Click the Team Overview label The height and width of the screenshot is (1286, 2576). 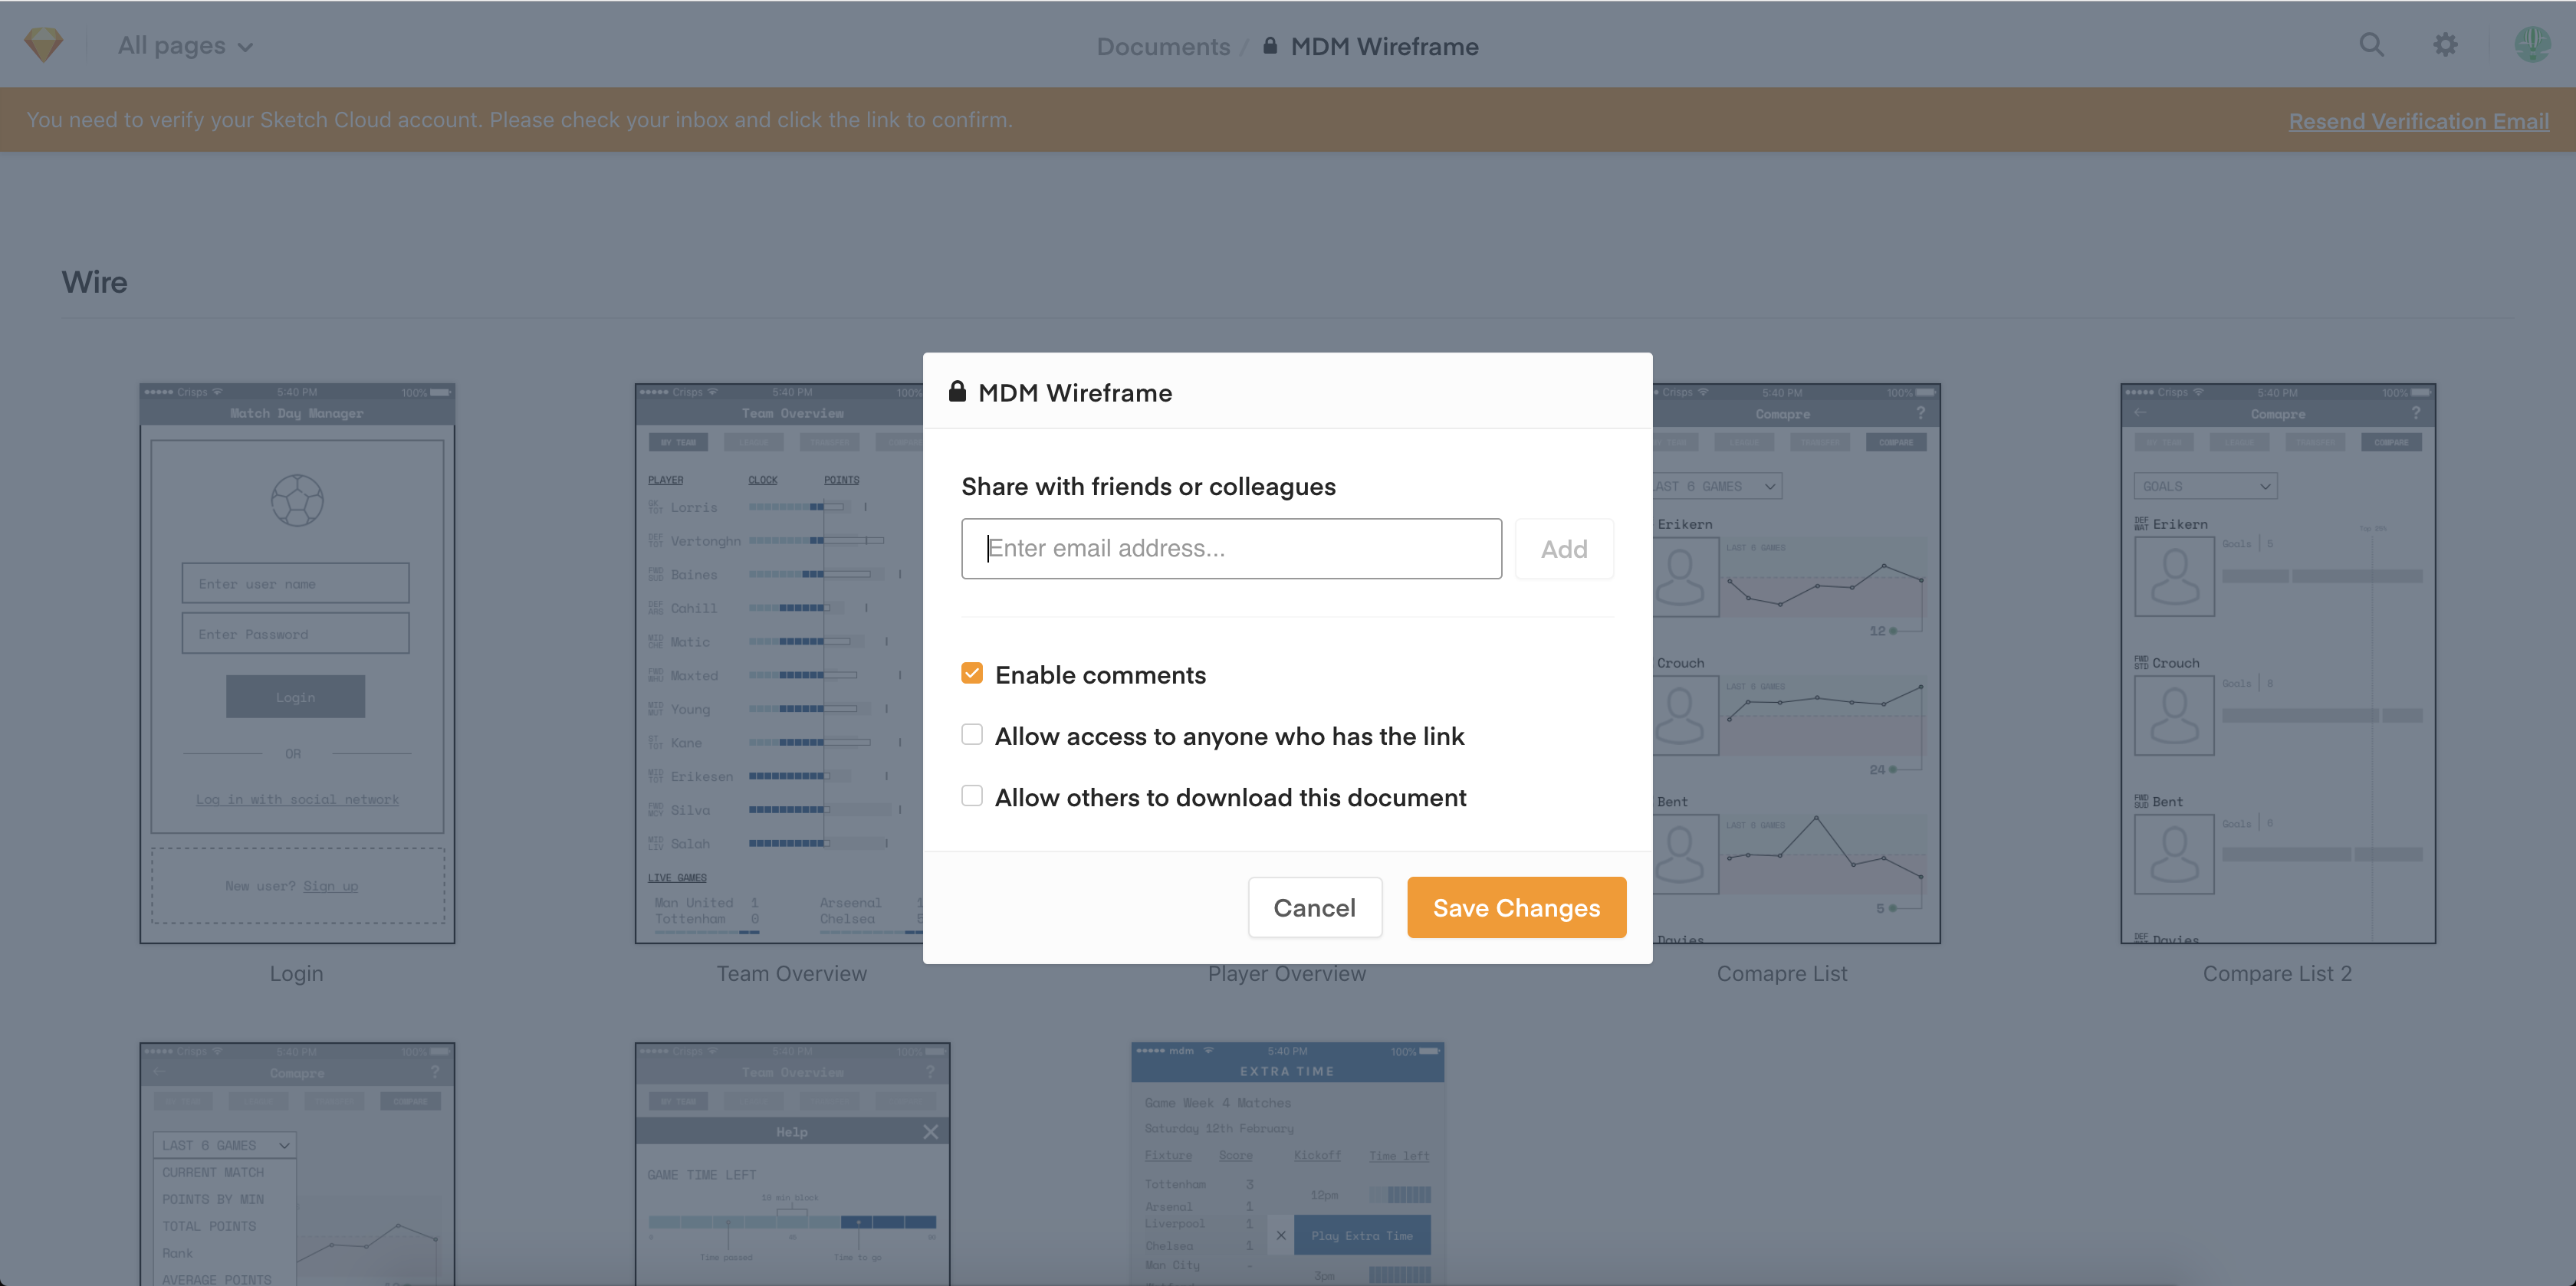[792, 973]
